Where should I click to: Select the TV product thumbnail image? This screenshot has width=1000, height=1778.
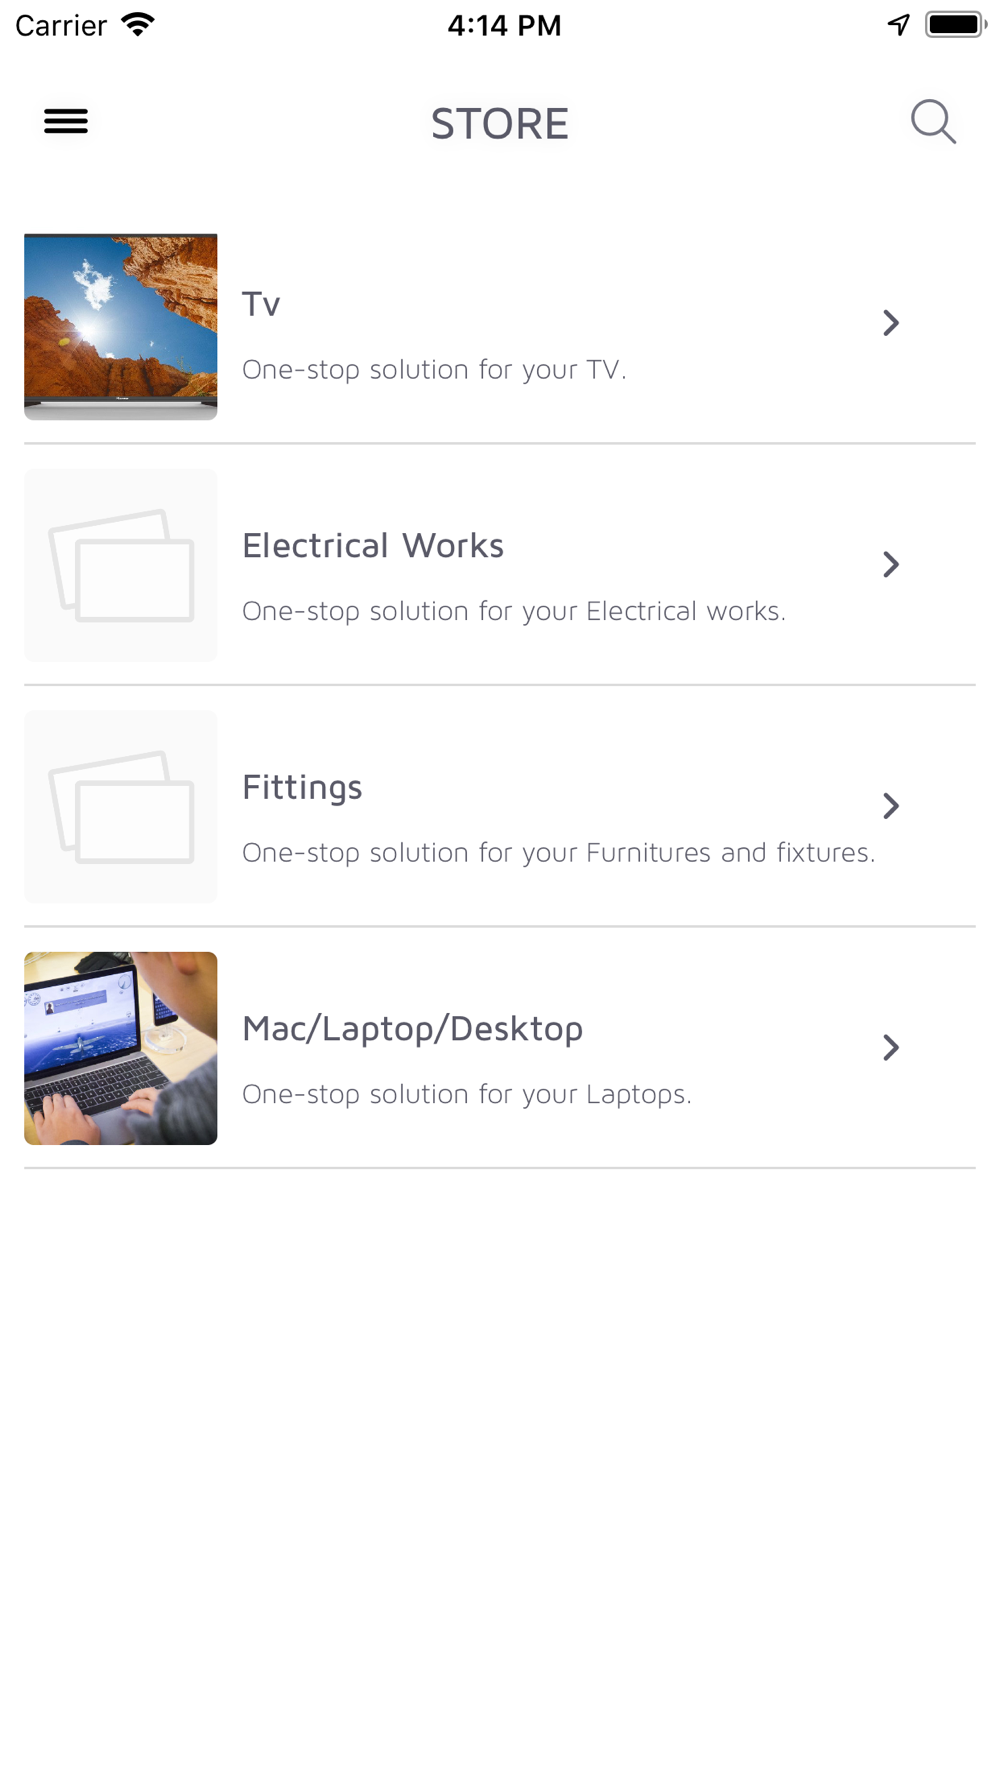coord(121,326)
